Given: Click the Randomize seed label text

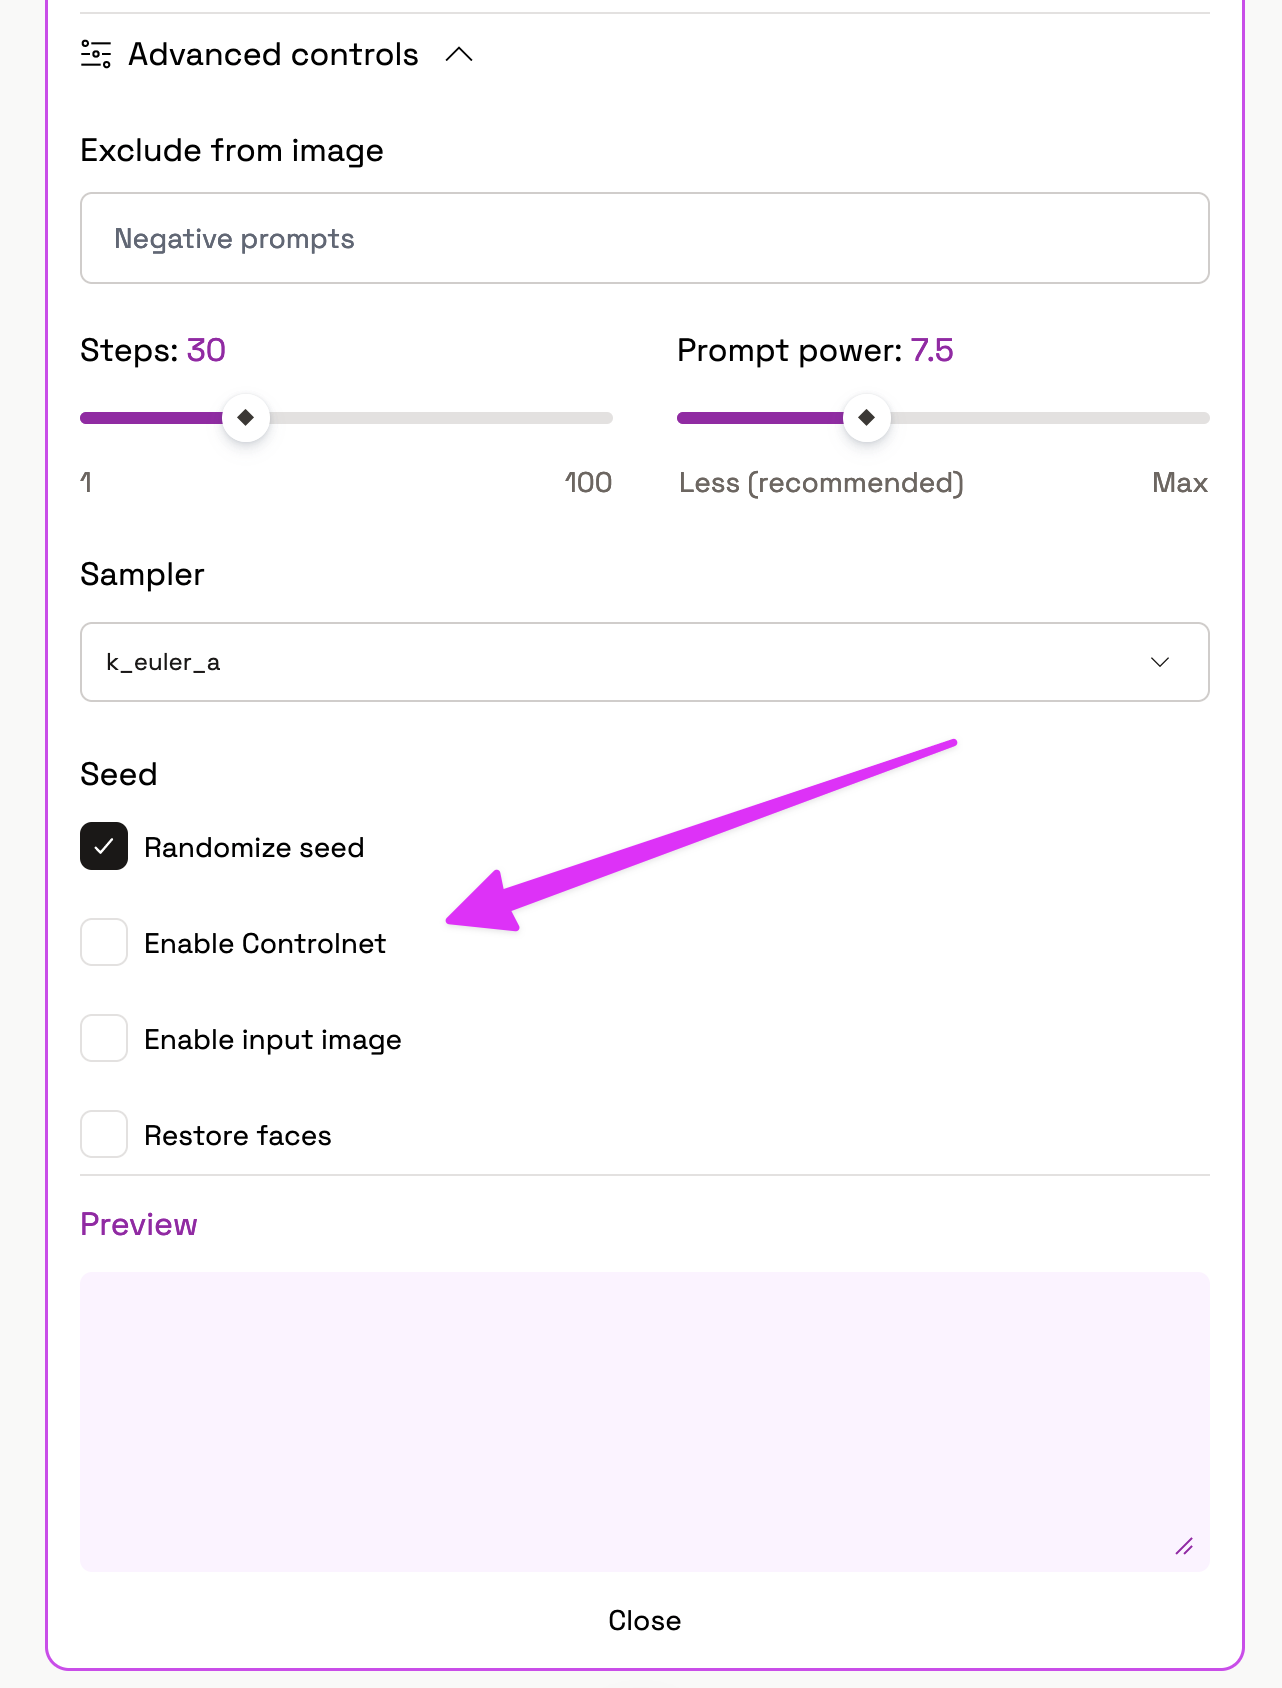Looking at the screenshot, I should [x=254, y=847].
